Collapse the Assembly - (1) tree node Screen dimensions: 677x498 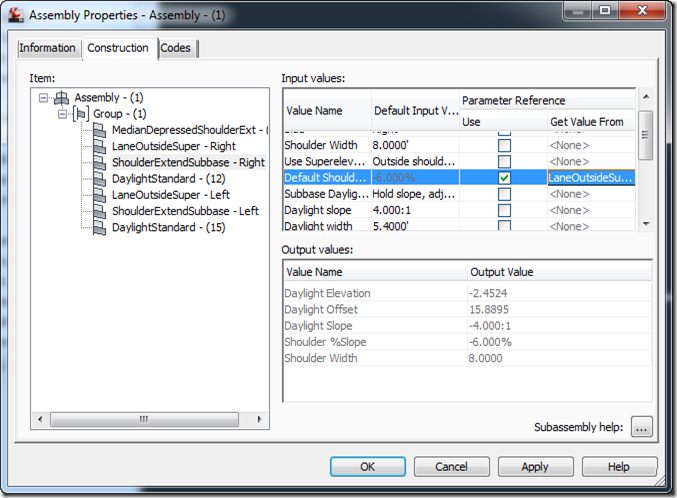click(43, 98)
